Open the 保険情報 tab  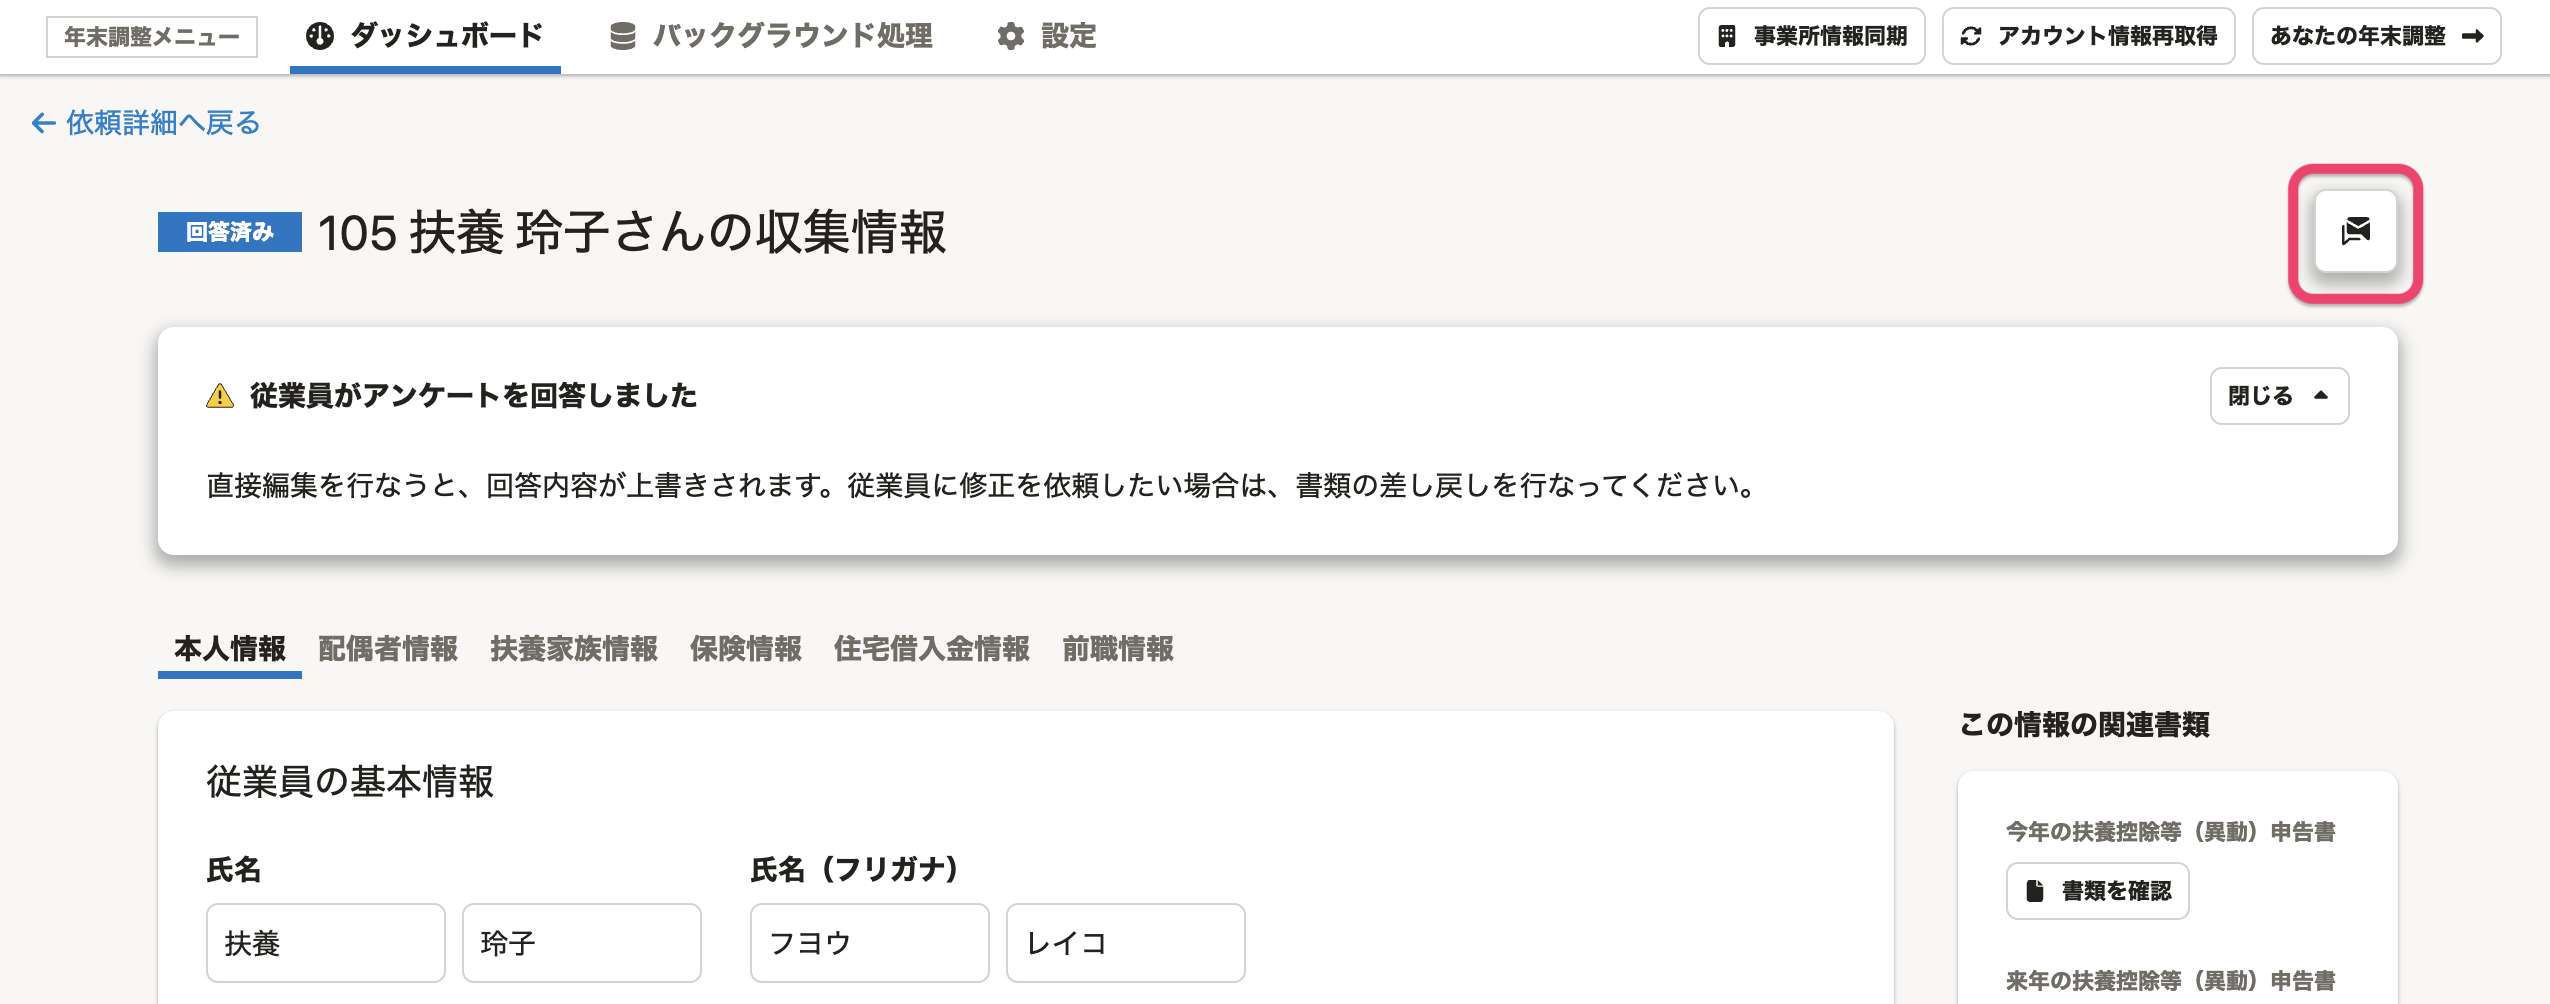[746, 649]
